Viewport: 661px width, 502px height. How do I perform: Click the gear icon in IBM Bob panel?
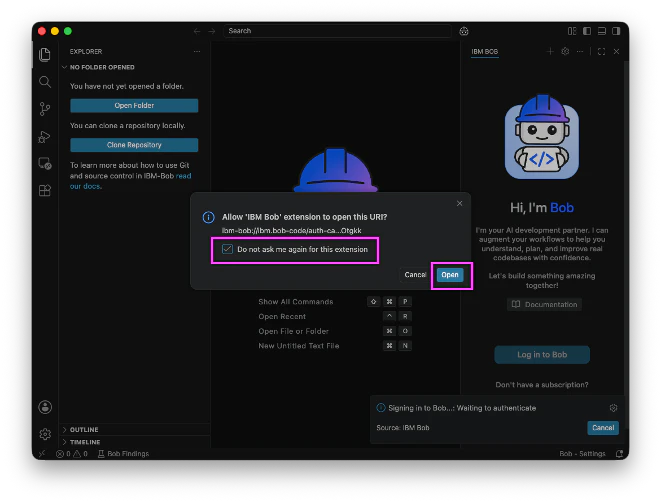pos(565,51)
